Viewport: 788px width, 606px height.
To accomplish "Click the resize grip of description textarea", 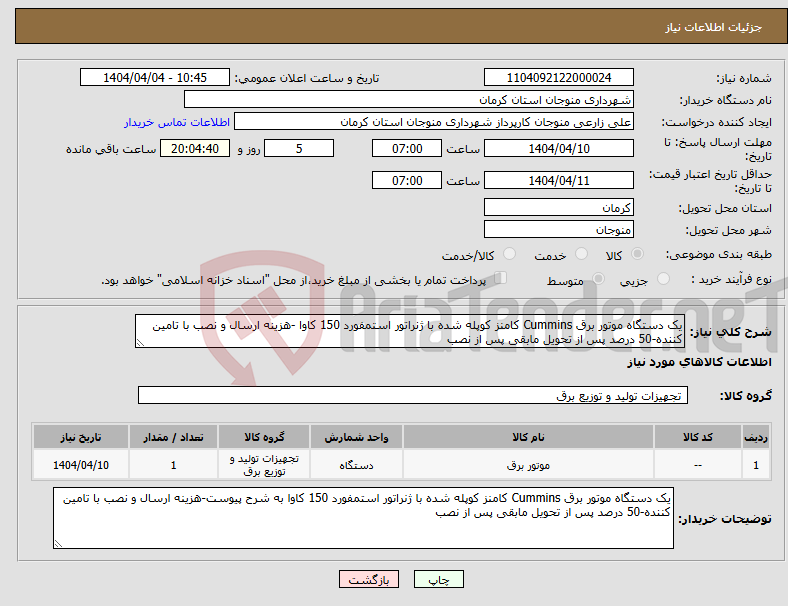I will pyautogui.click(x=140, y=343).
